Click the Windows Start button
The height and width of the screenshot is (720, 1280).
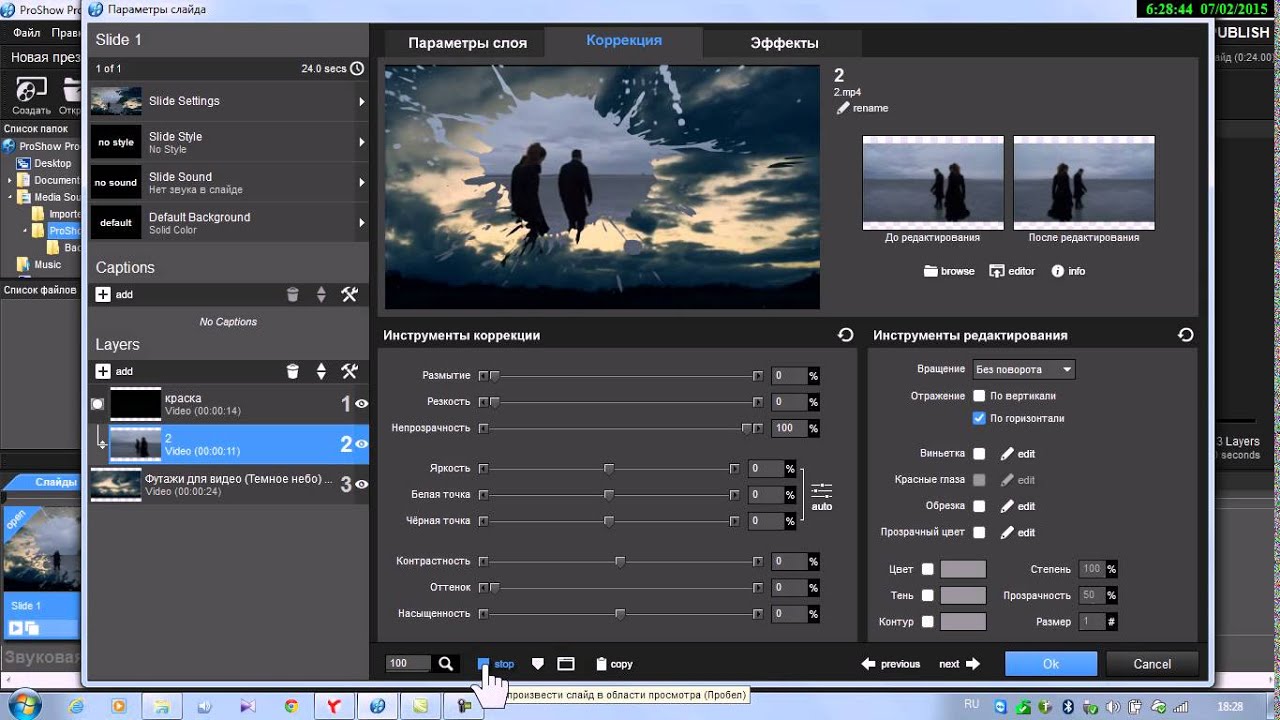[22, 706]
